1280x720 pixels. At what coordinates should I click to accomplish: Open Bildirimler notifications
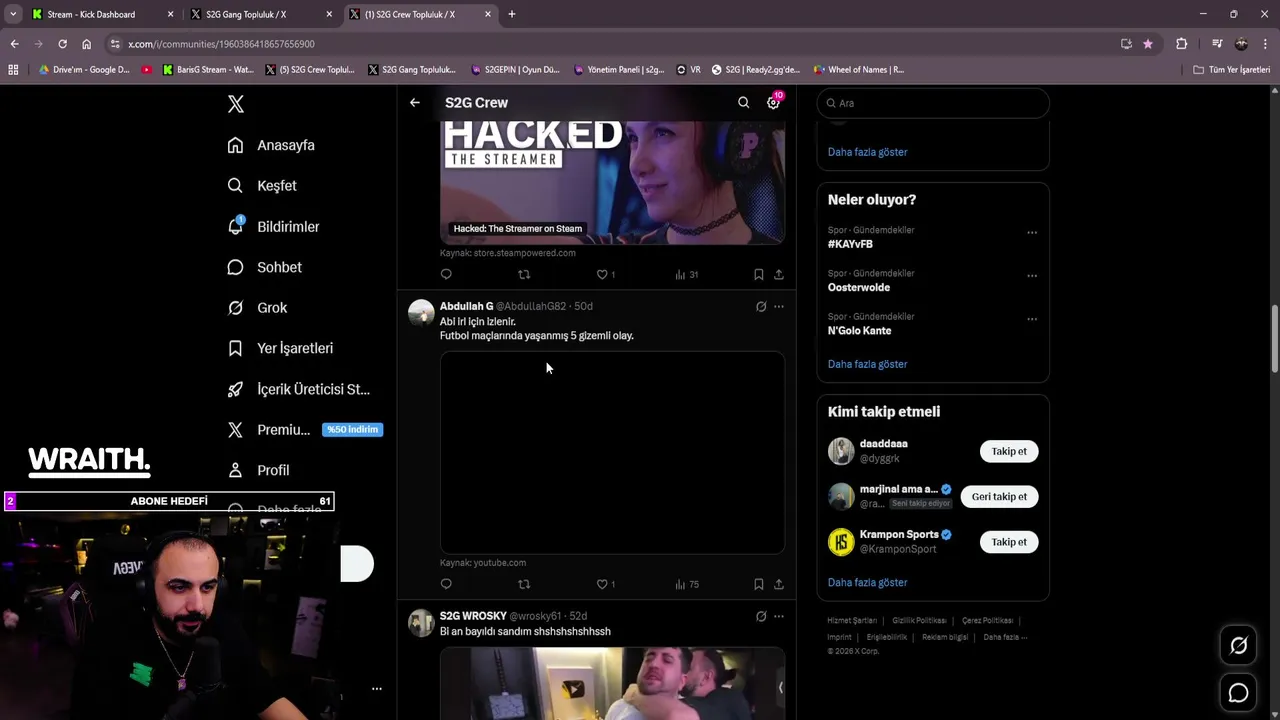pos(273,227)
